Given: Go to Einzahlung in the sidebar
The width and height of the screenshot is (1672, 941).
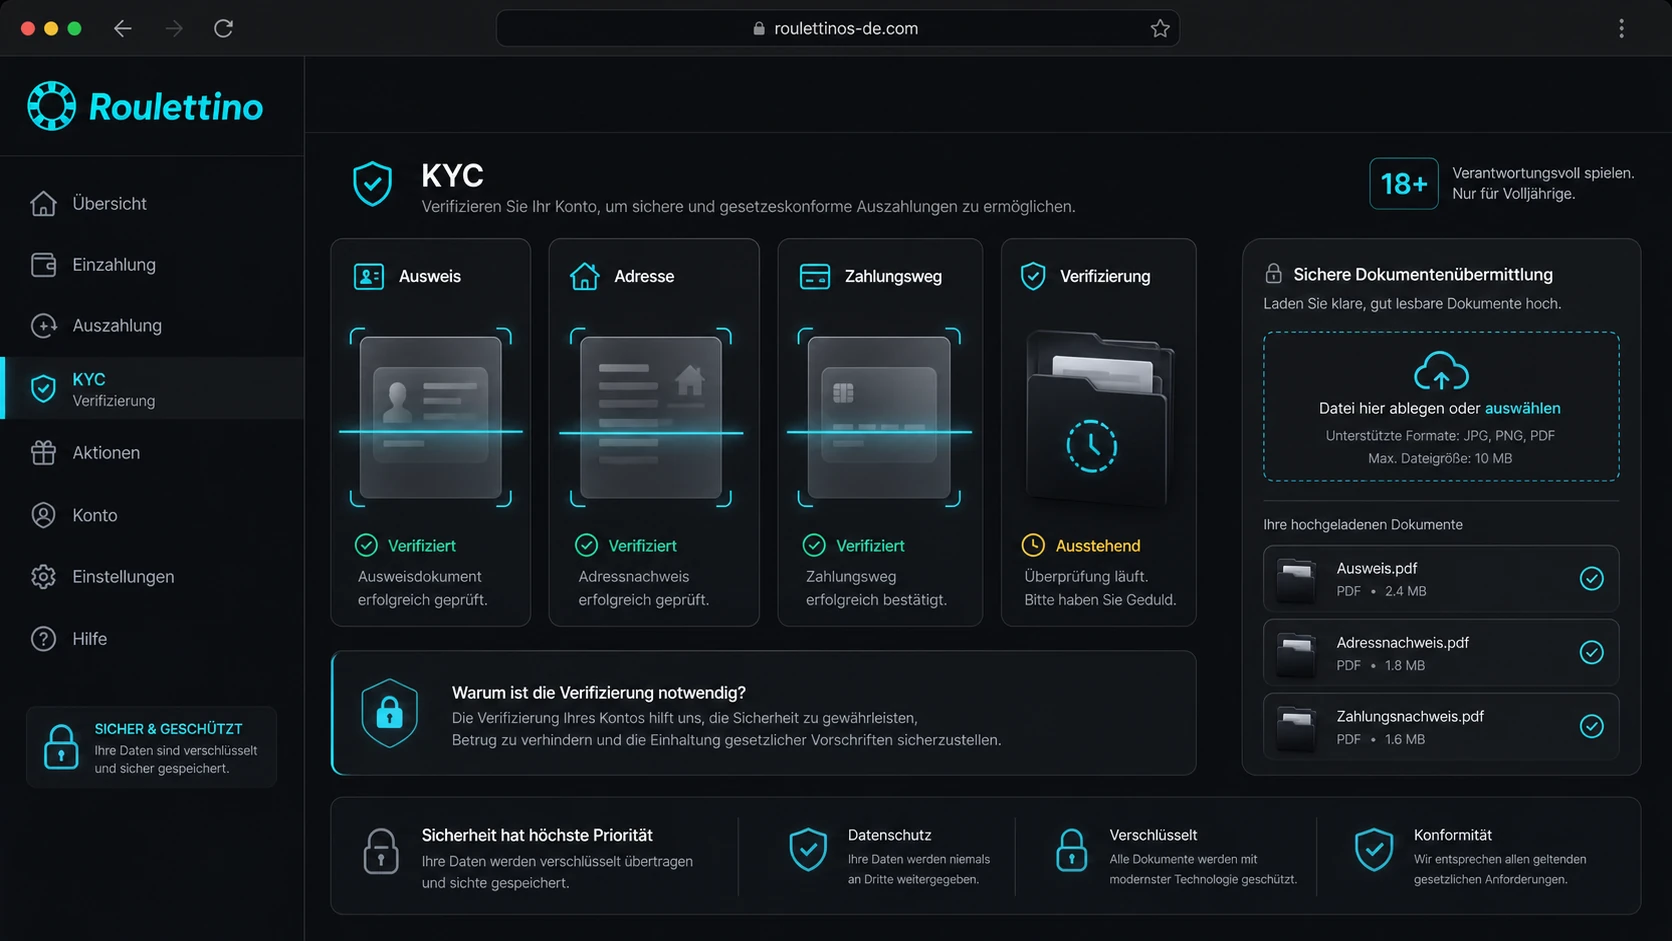Looking at the screenshot, I should pos(152,264).
